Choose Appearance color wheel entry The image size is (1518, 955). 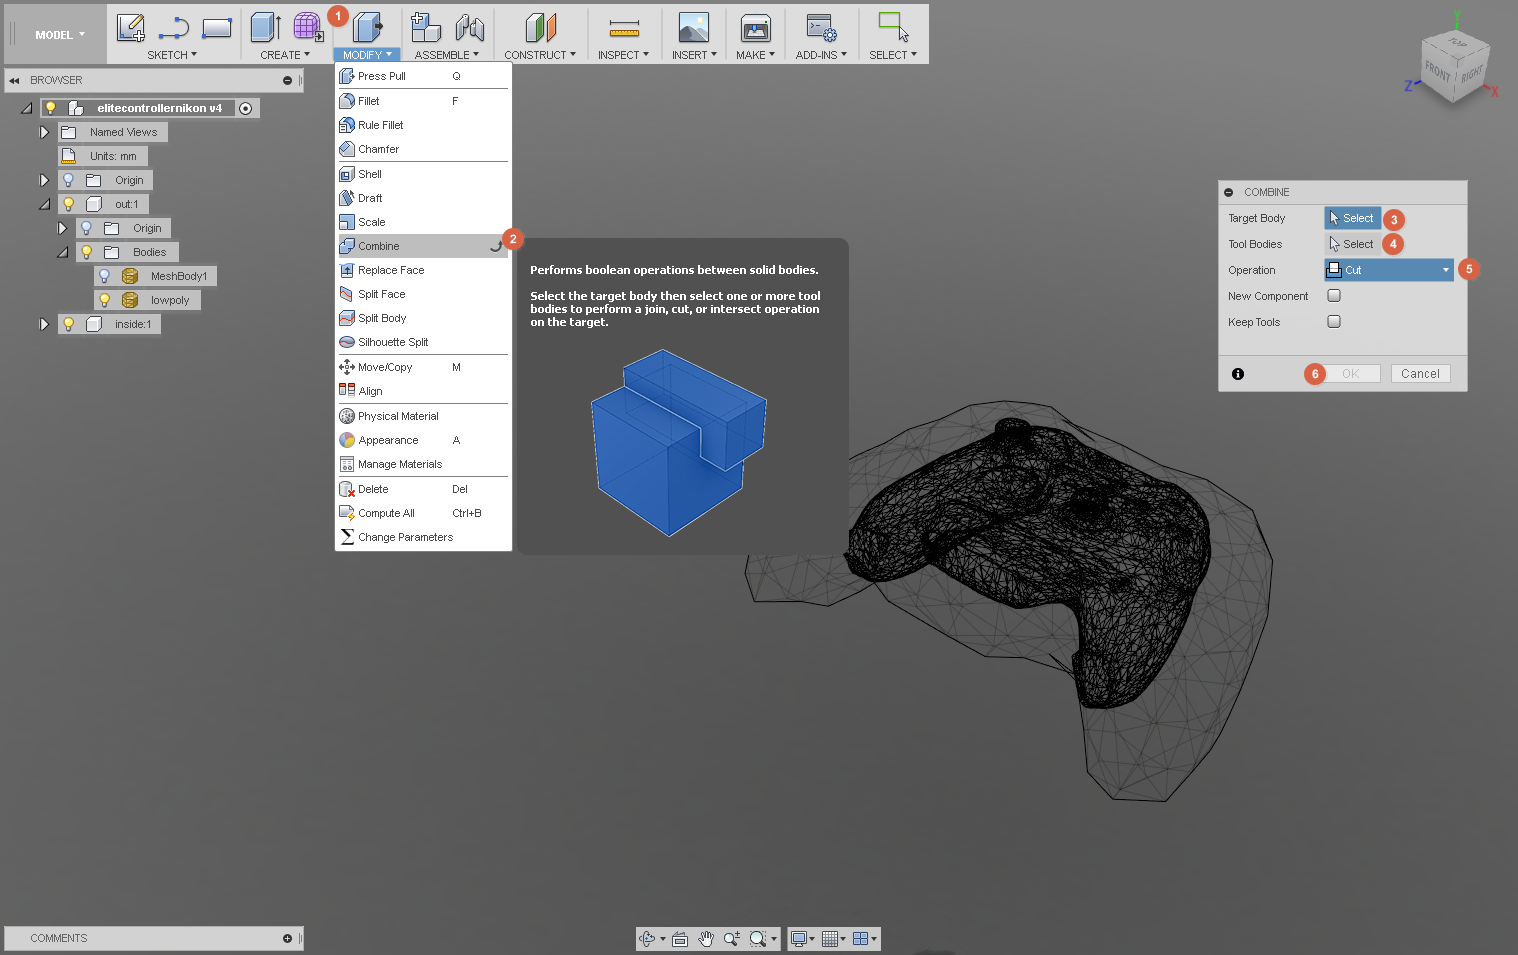tap(423, 440)
